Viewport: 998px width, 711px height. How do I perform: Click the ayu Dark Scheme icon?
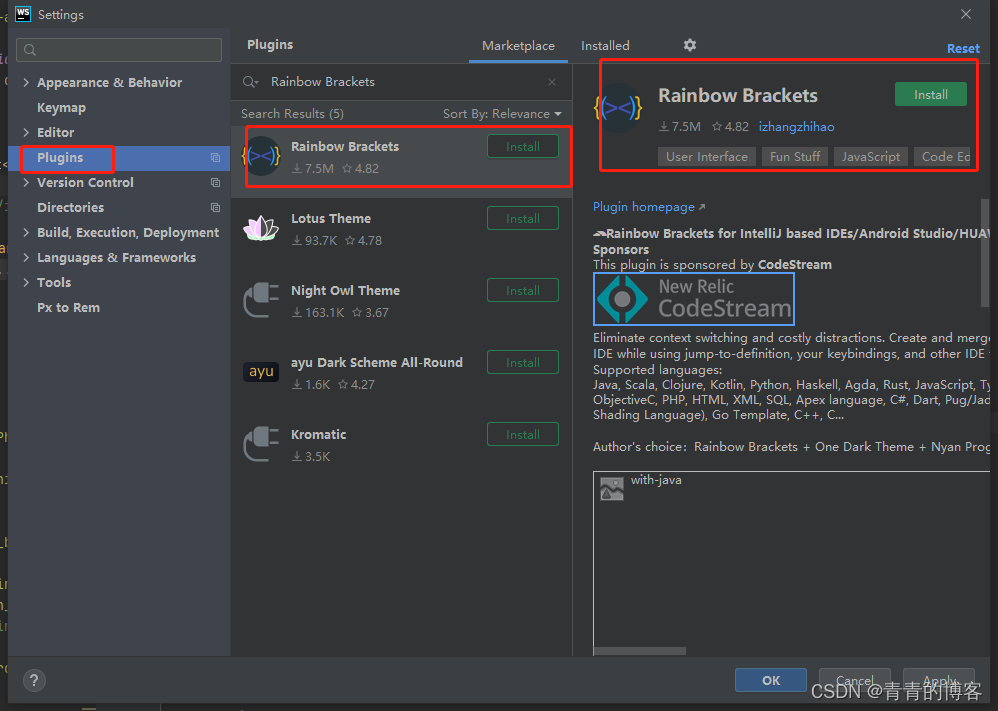261,371
